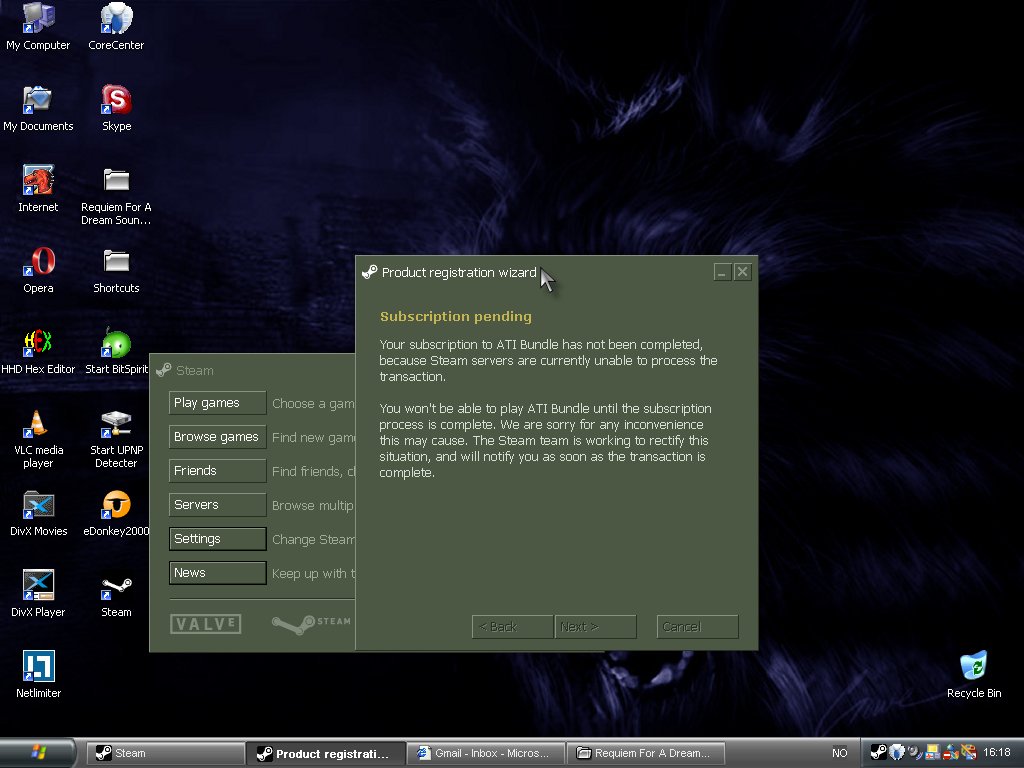Open the My Computer desktop icon
1024x768 pixels.
[x=38, y=27]
